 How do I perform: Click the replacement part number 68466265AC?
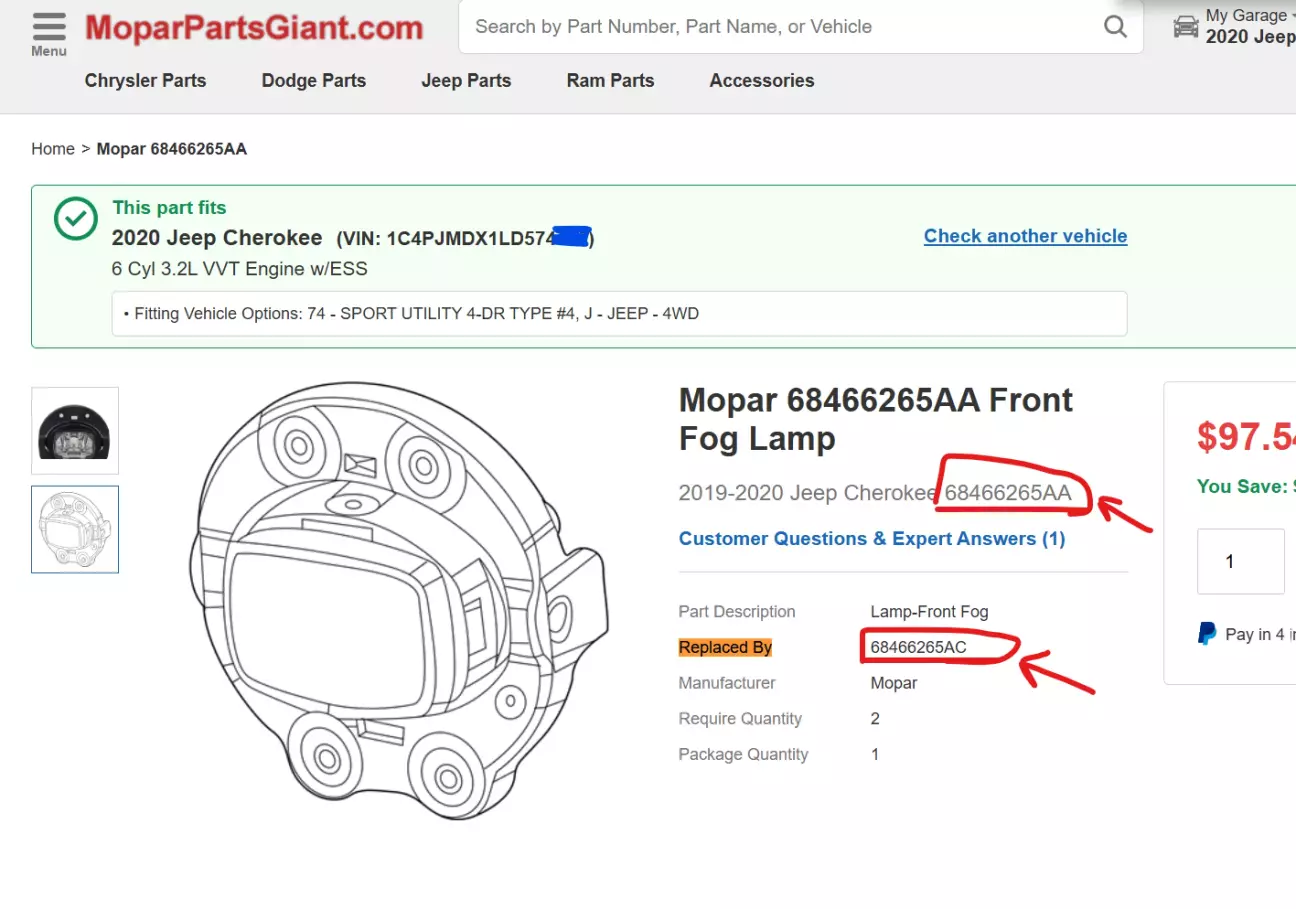(918, 647)
